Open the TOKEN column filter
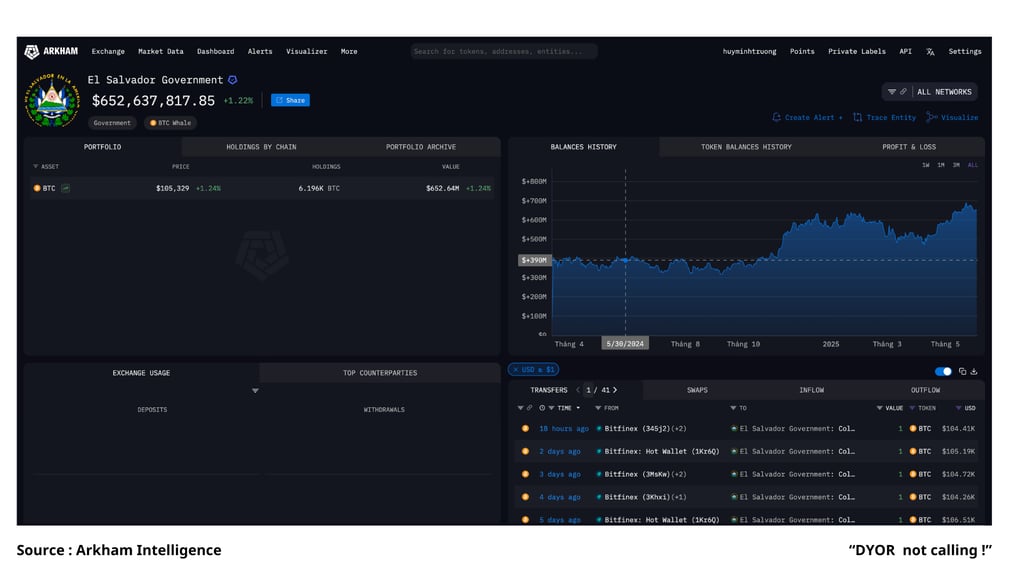This screenshot has height=563, width=1024. [912, 408]
